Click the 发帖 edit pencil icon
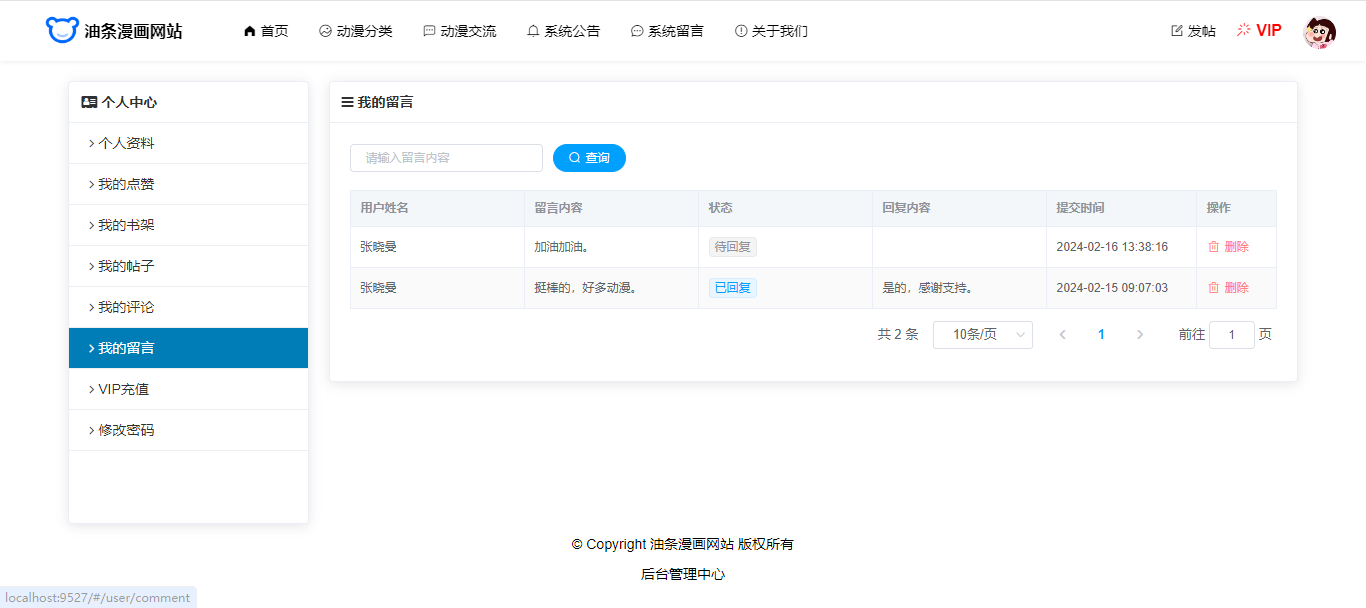The width and height of the screenshot is (1366, 608). (x=1177, y=31)
